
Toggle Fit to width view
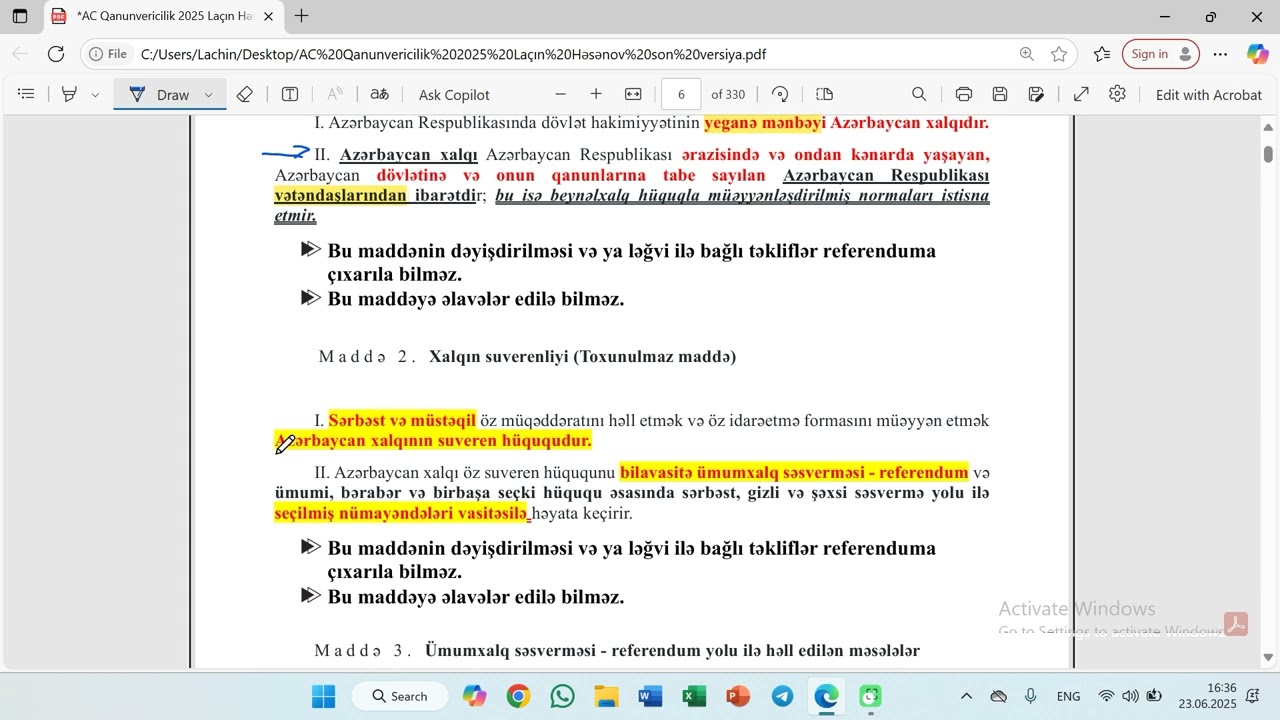(633, 94)
